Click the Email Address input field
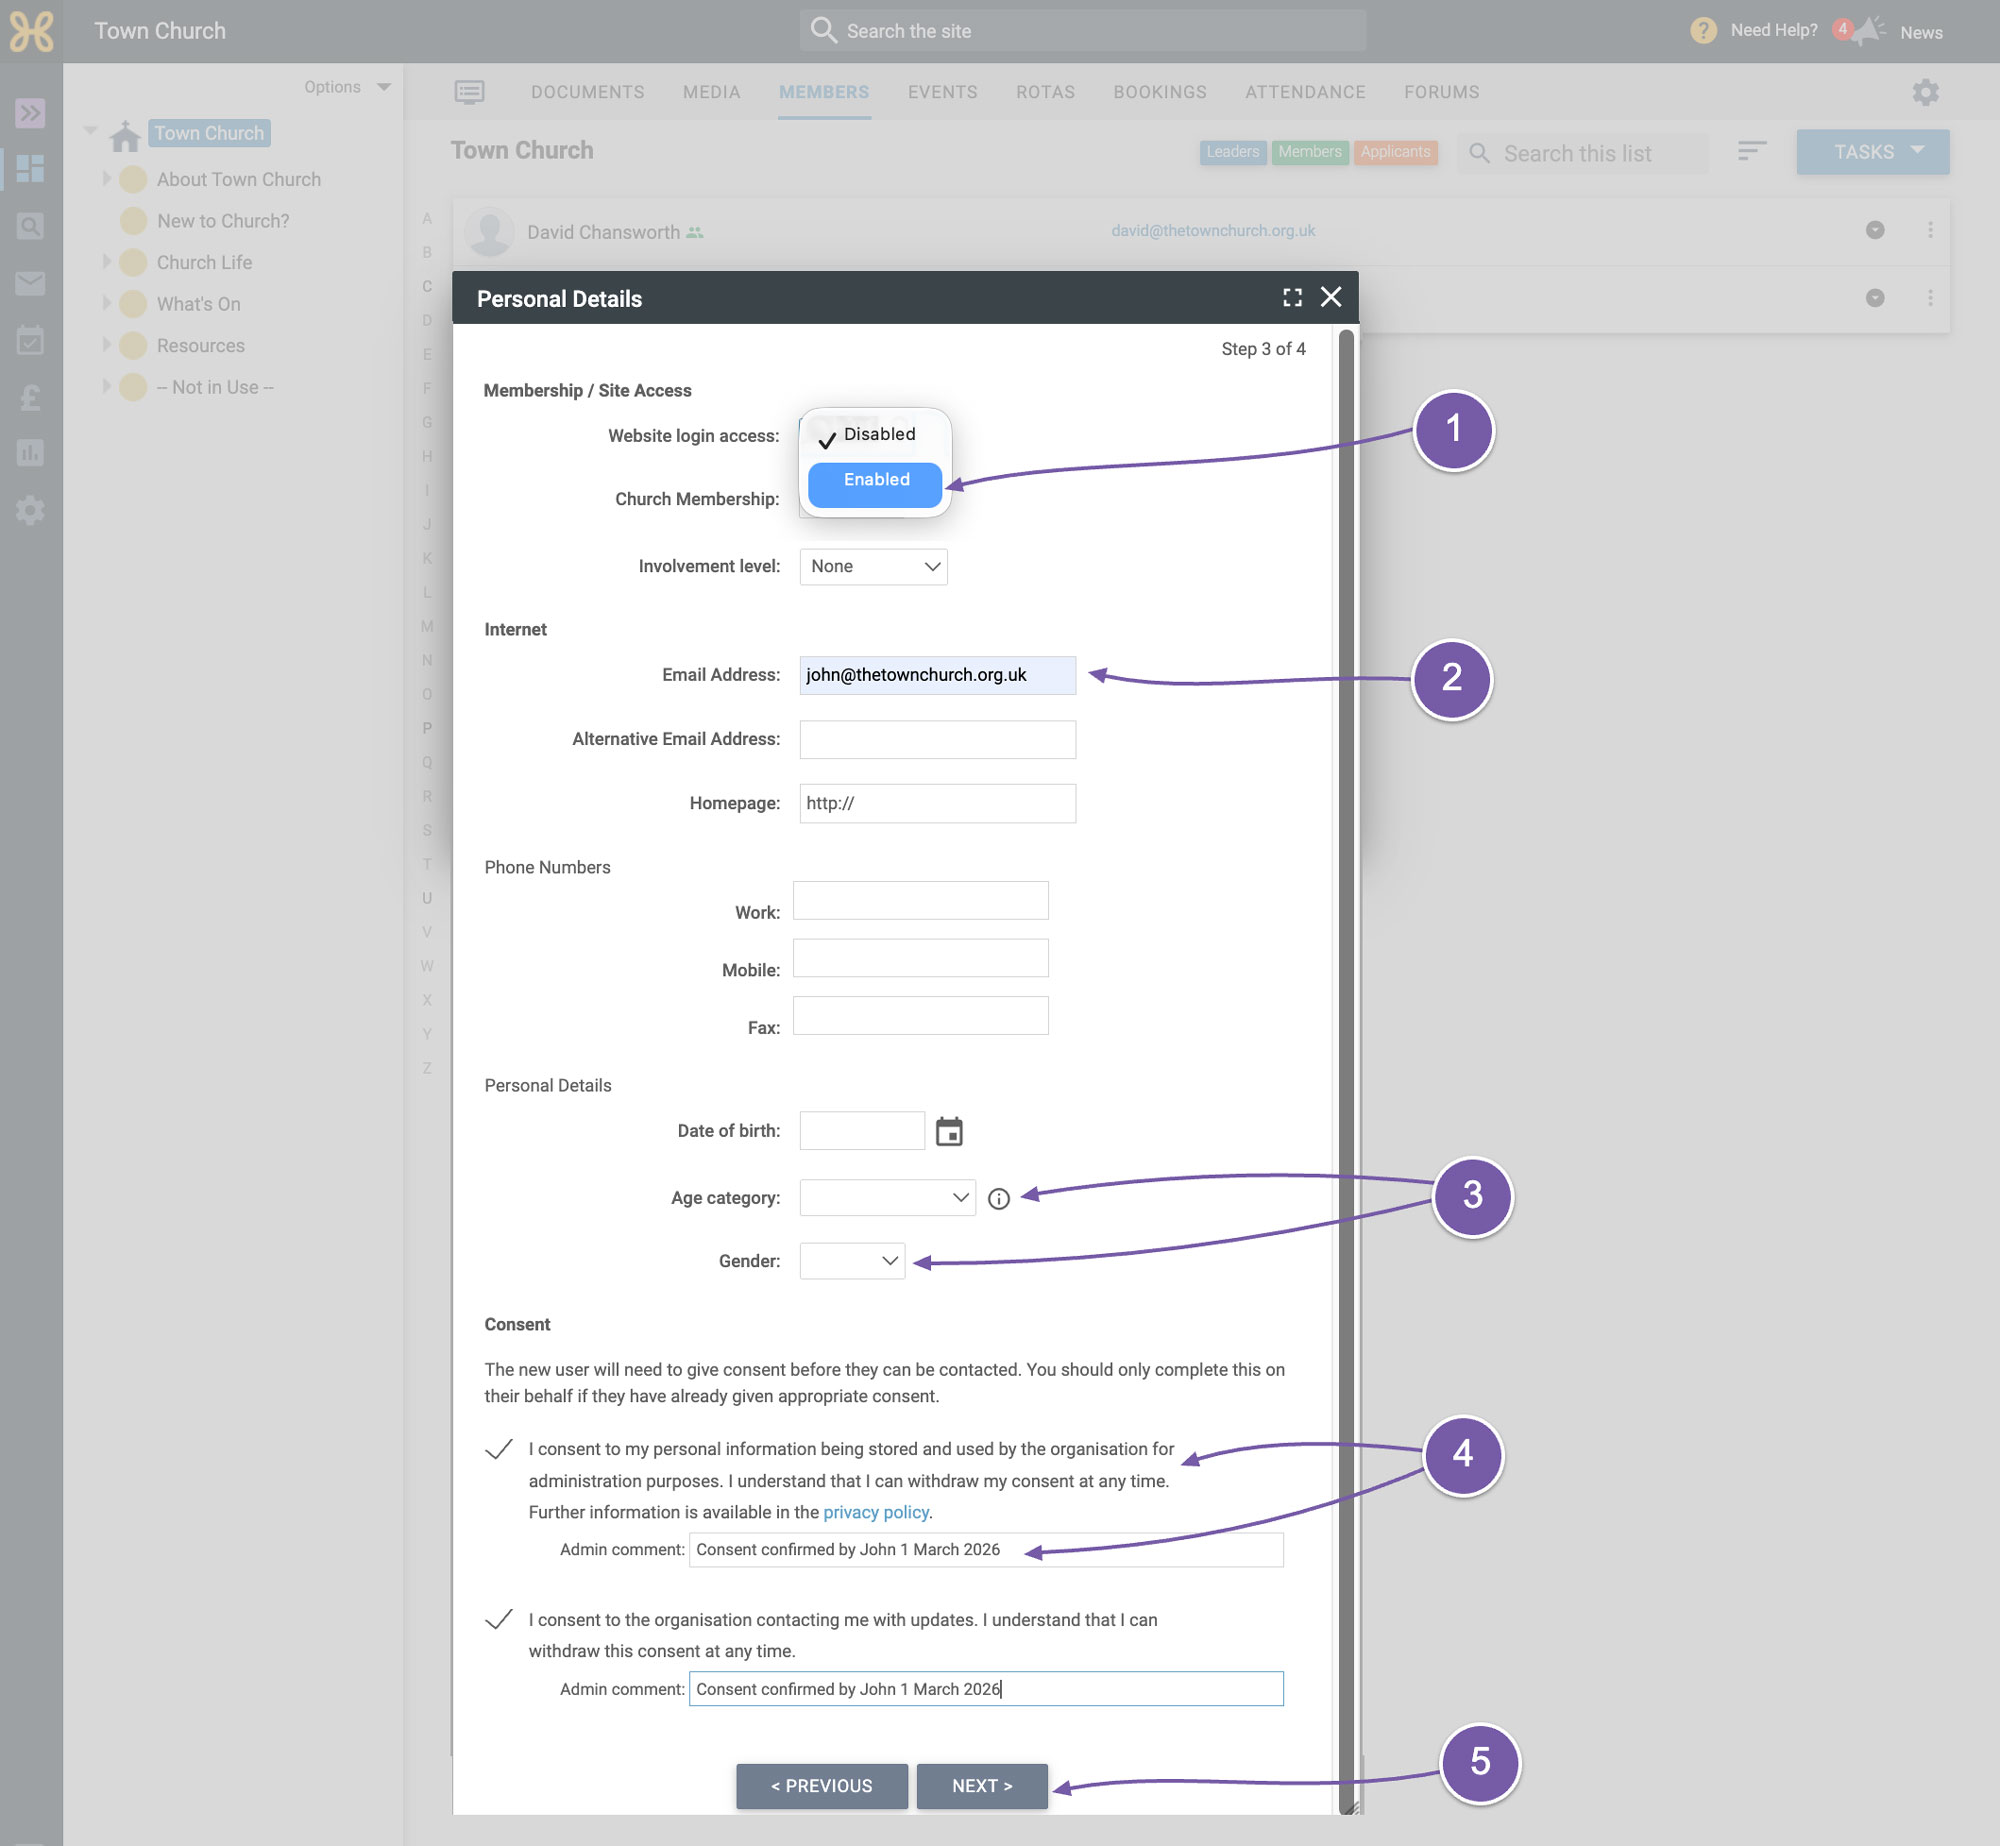Viewport: 2000px width, 1846px height. pos(938,675)
